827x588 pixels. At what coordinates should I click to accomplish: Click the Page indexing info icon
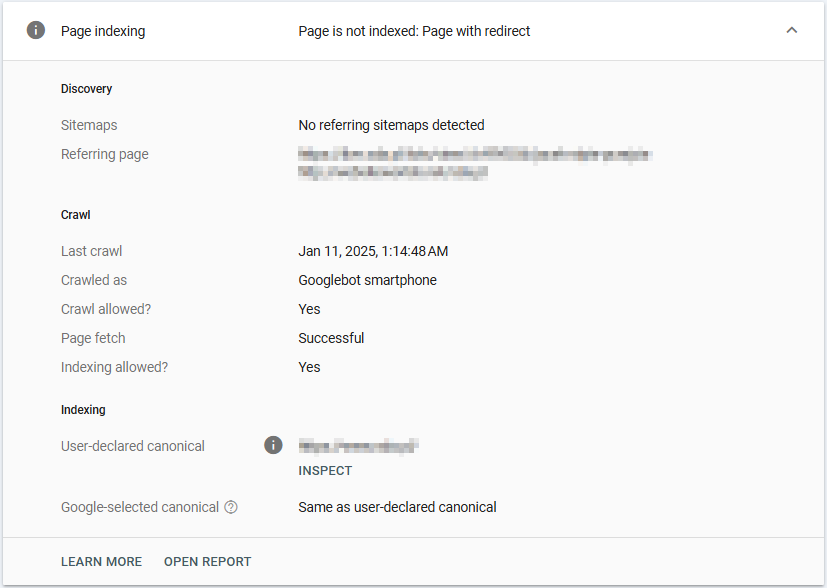point(36,31)
